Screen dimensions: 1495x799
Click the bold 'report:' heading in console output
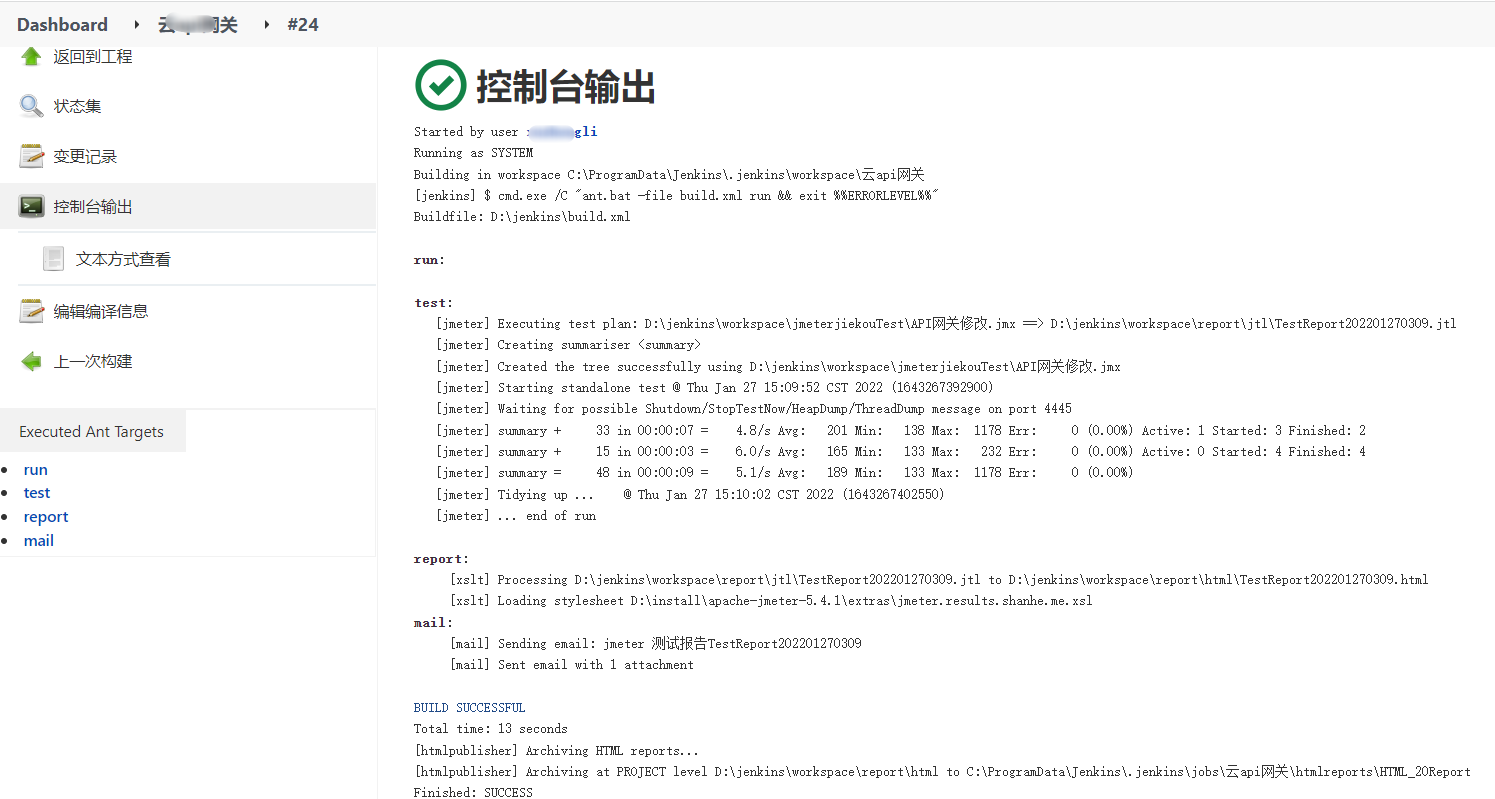[441, 559]
